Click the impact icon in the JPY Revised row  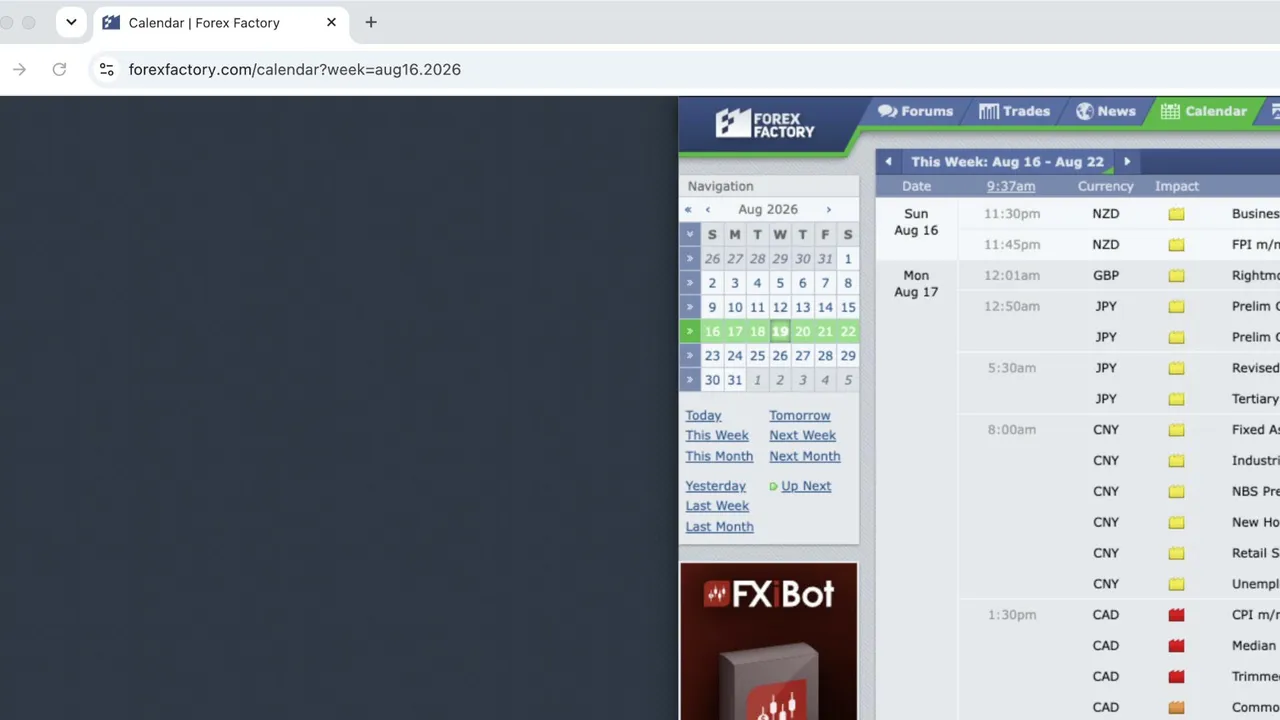tap(1176, 368)
